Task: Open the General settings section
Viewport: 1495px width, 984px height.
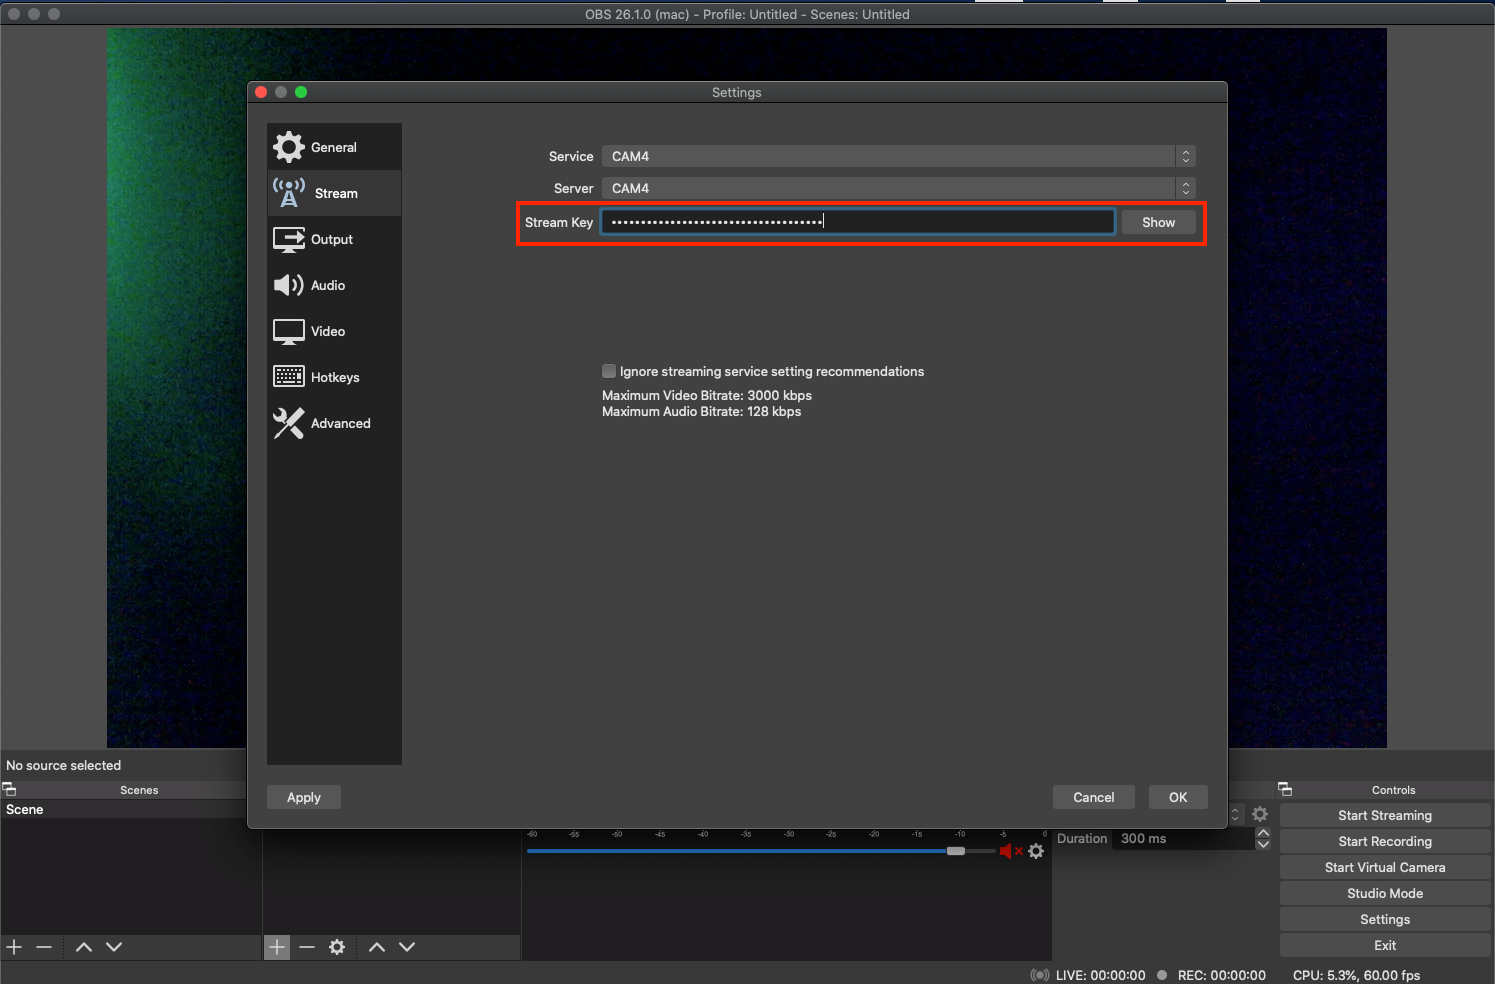Action: [x=333, y=147]
